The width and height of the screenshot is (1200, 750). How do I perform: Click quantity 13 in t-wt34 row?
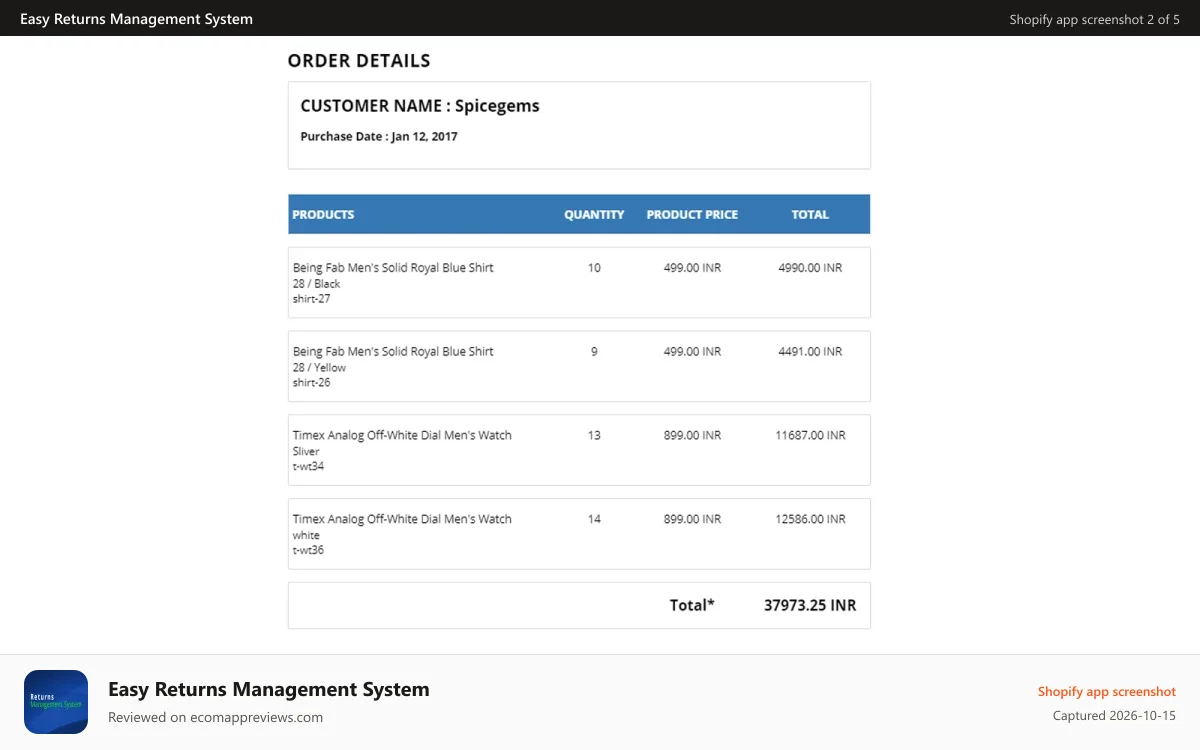click(594, 436)
